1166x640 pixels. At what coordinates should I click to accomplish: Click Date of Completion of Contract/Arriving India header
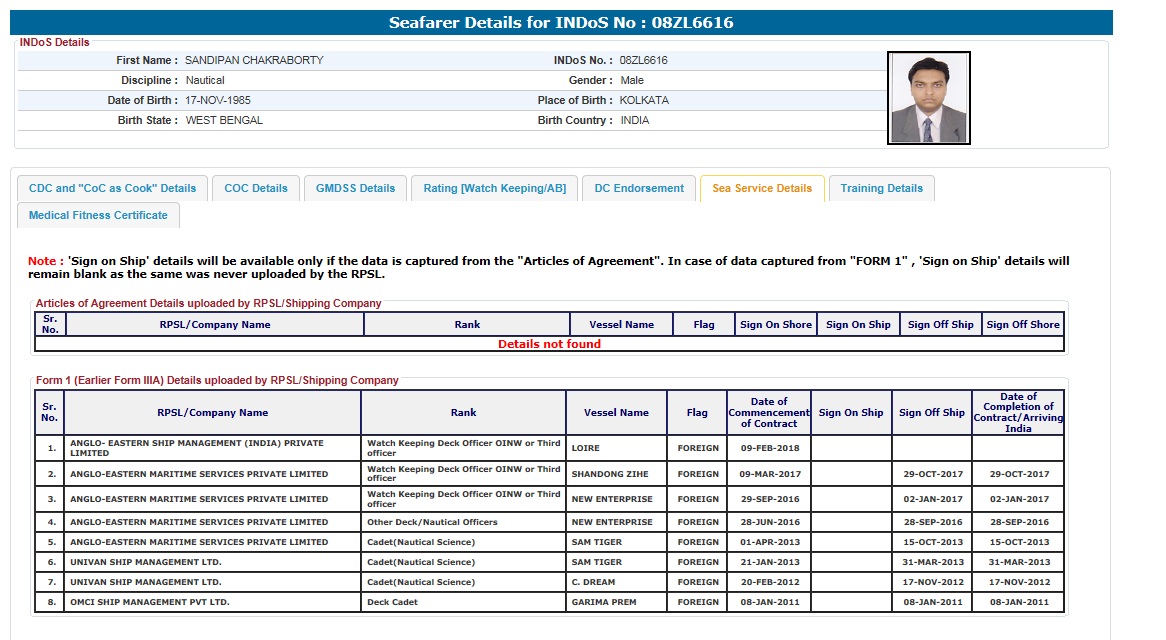[x=1018, y=412]
